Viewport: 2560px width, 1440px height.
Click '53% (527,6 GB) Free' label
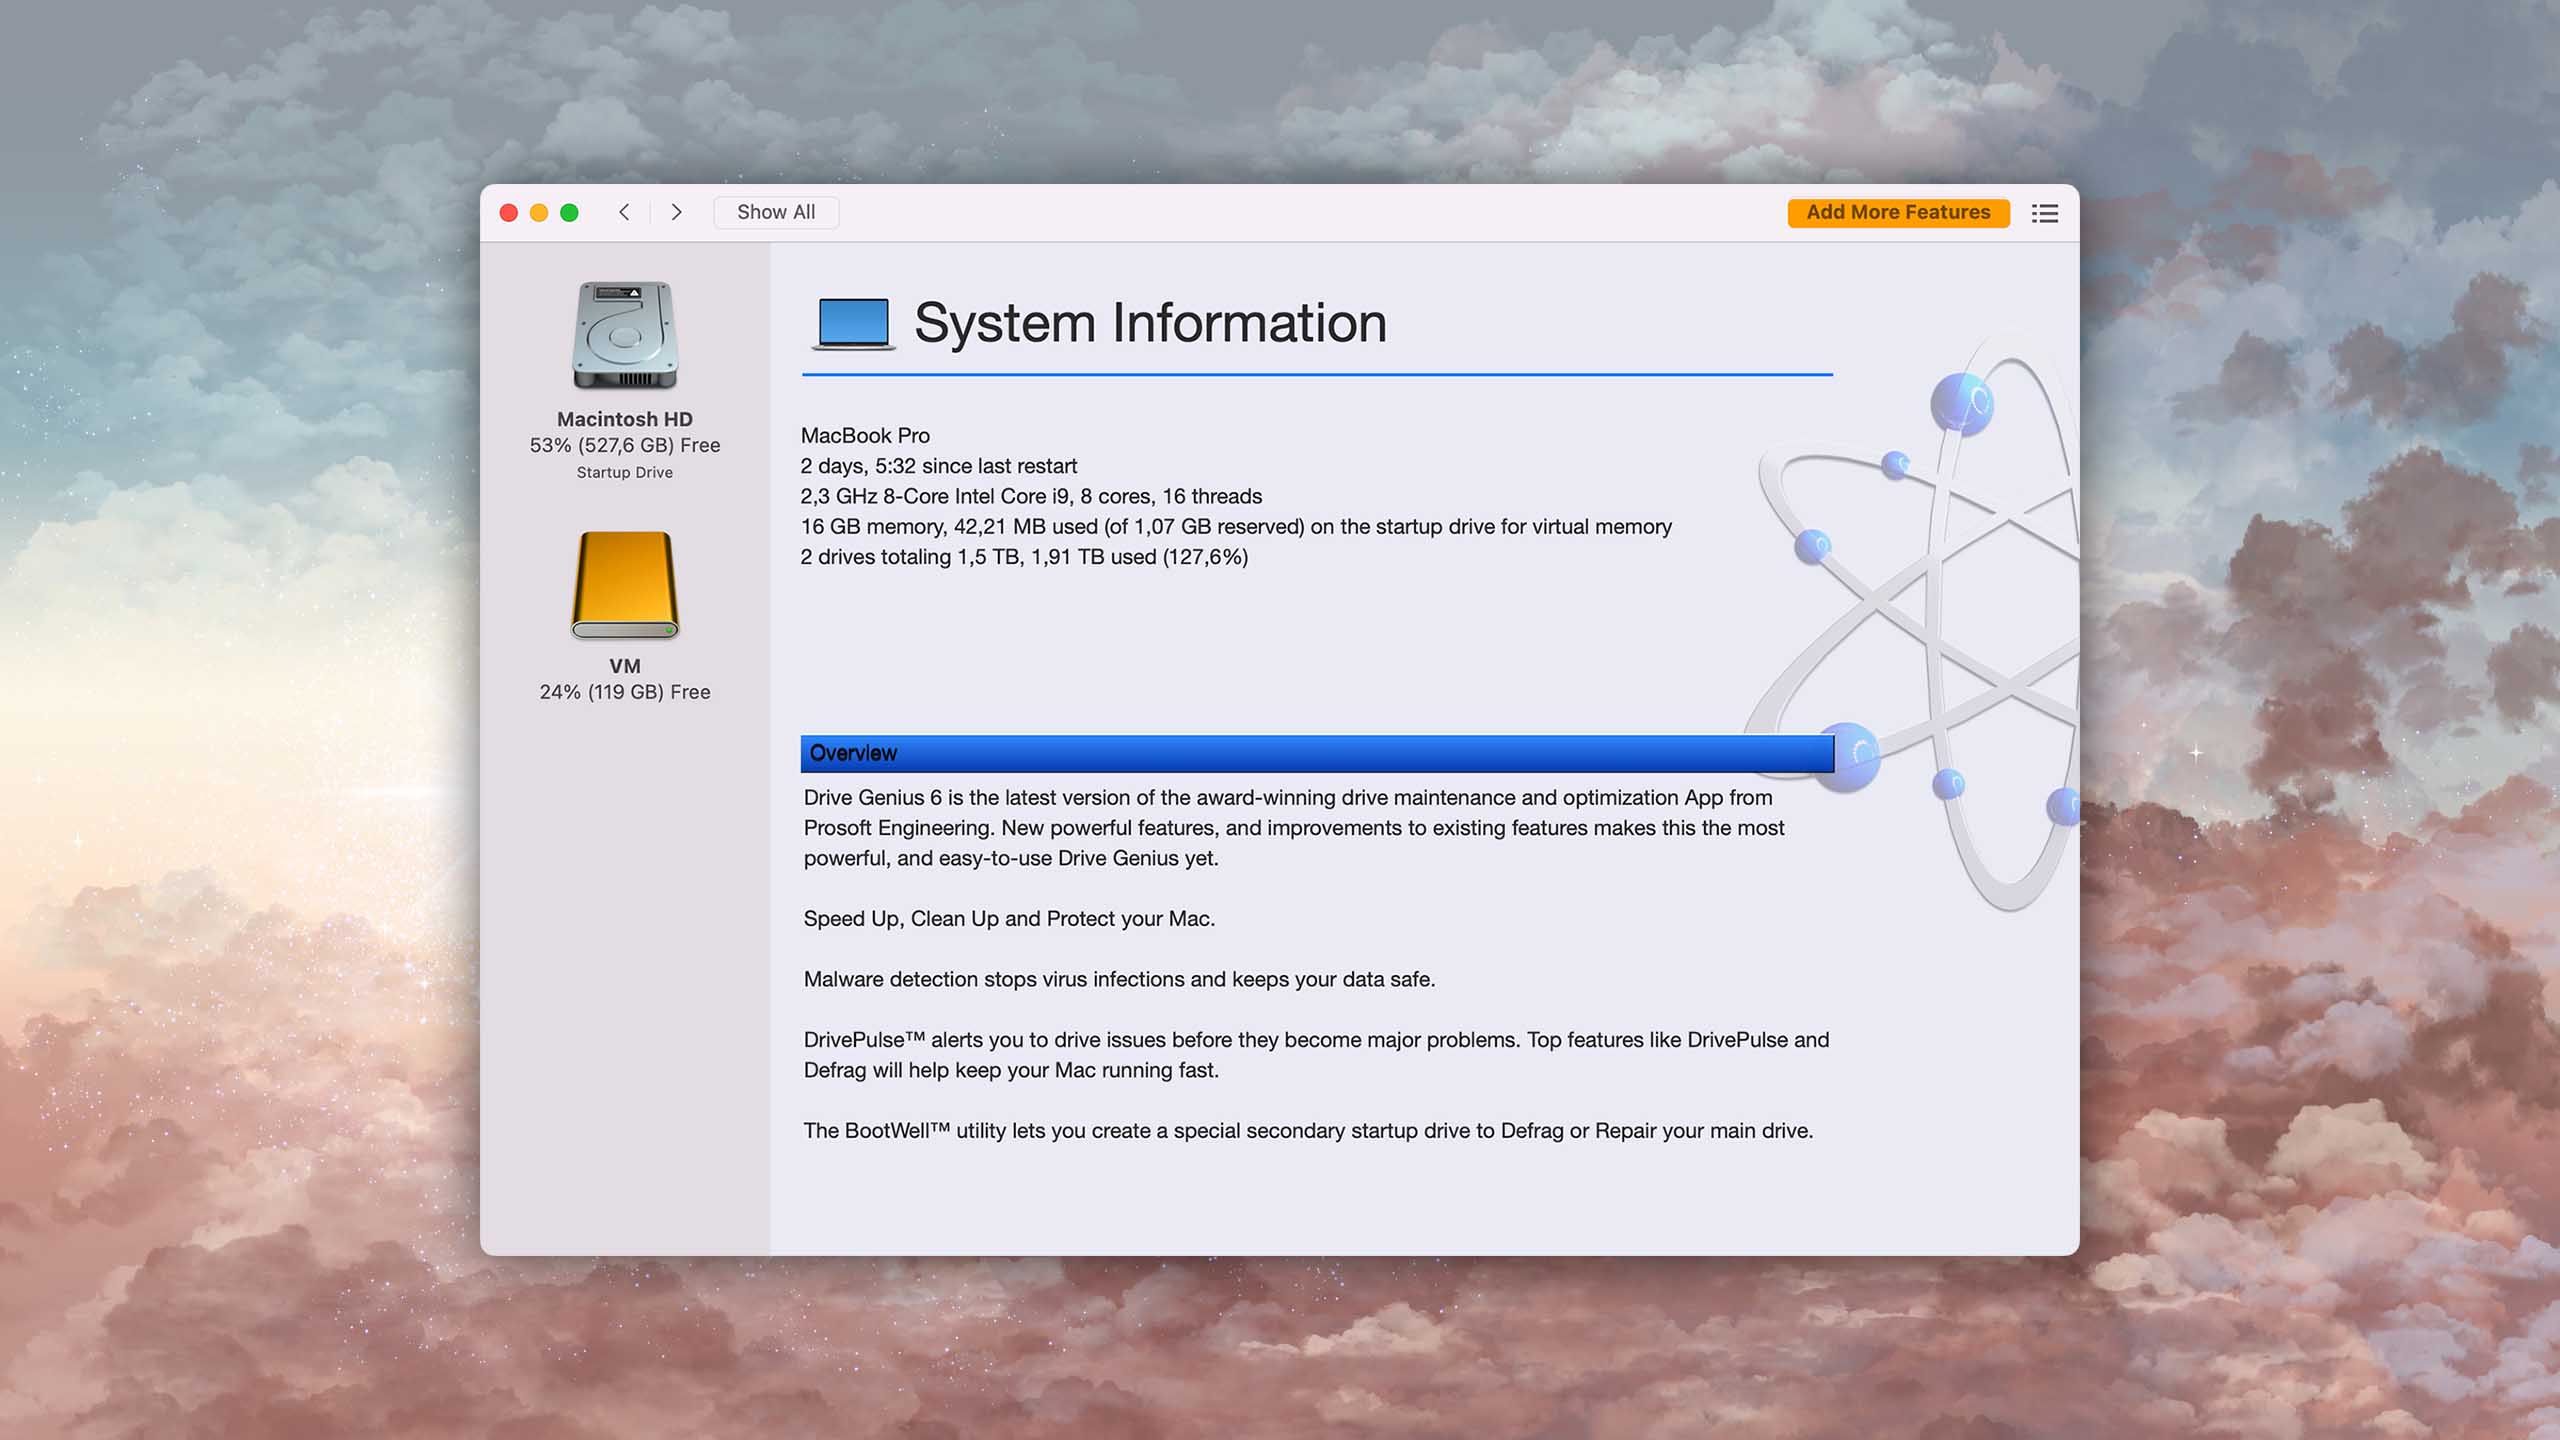tap(625, 445)
